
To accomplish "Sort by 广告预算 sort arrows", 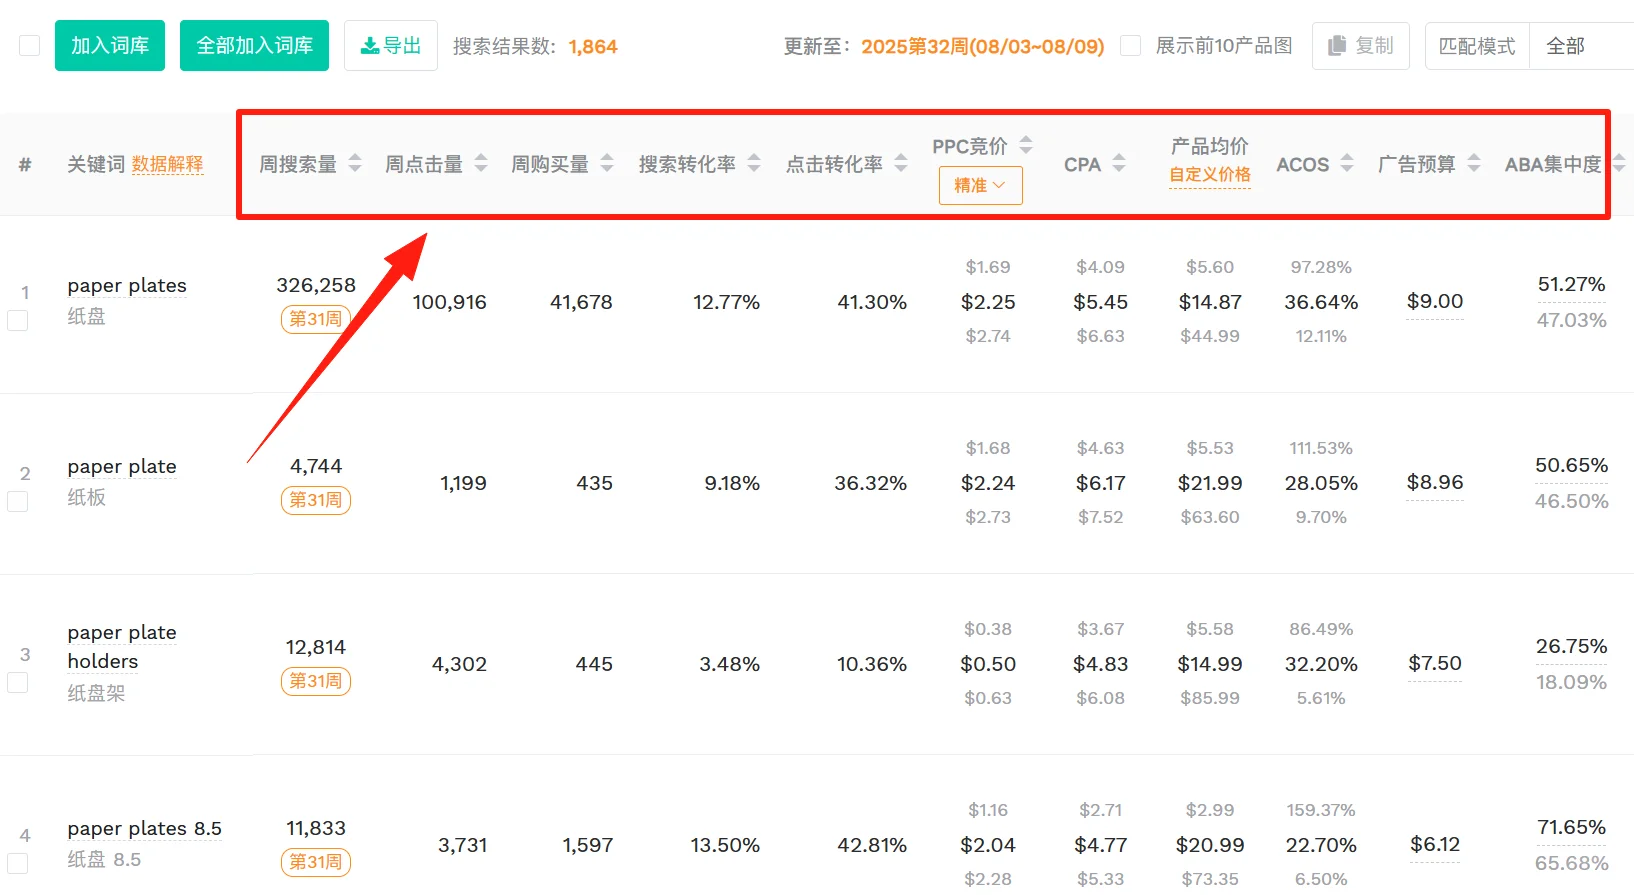I will point(1474,163).
